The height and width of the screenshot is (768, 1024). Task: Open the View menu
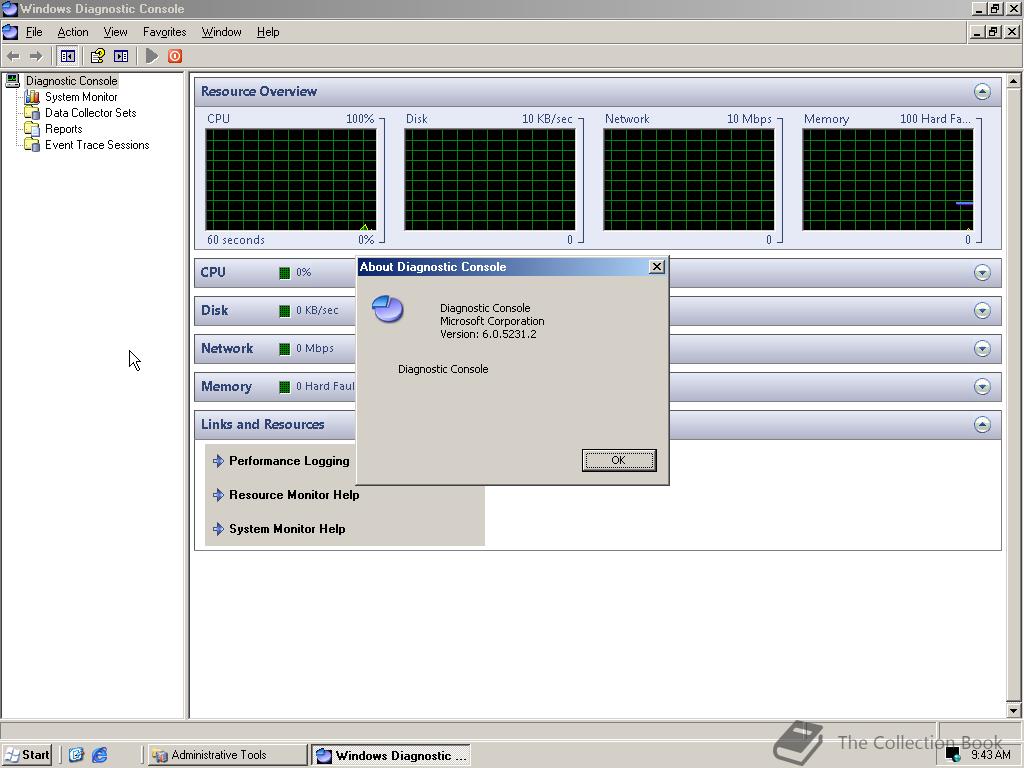(115, 32)
